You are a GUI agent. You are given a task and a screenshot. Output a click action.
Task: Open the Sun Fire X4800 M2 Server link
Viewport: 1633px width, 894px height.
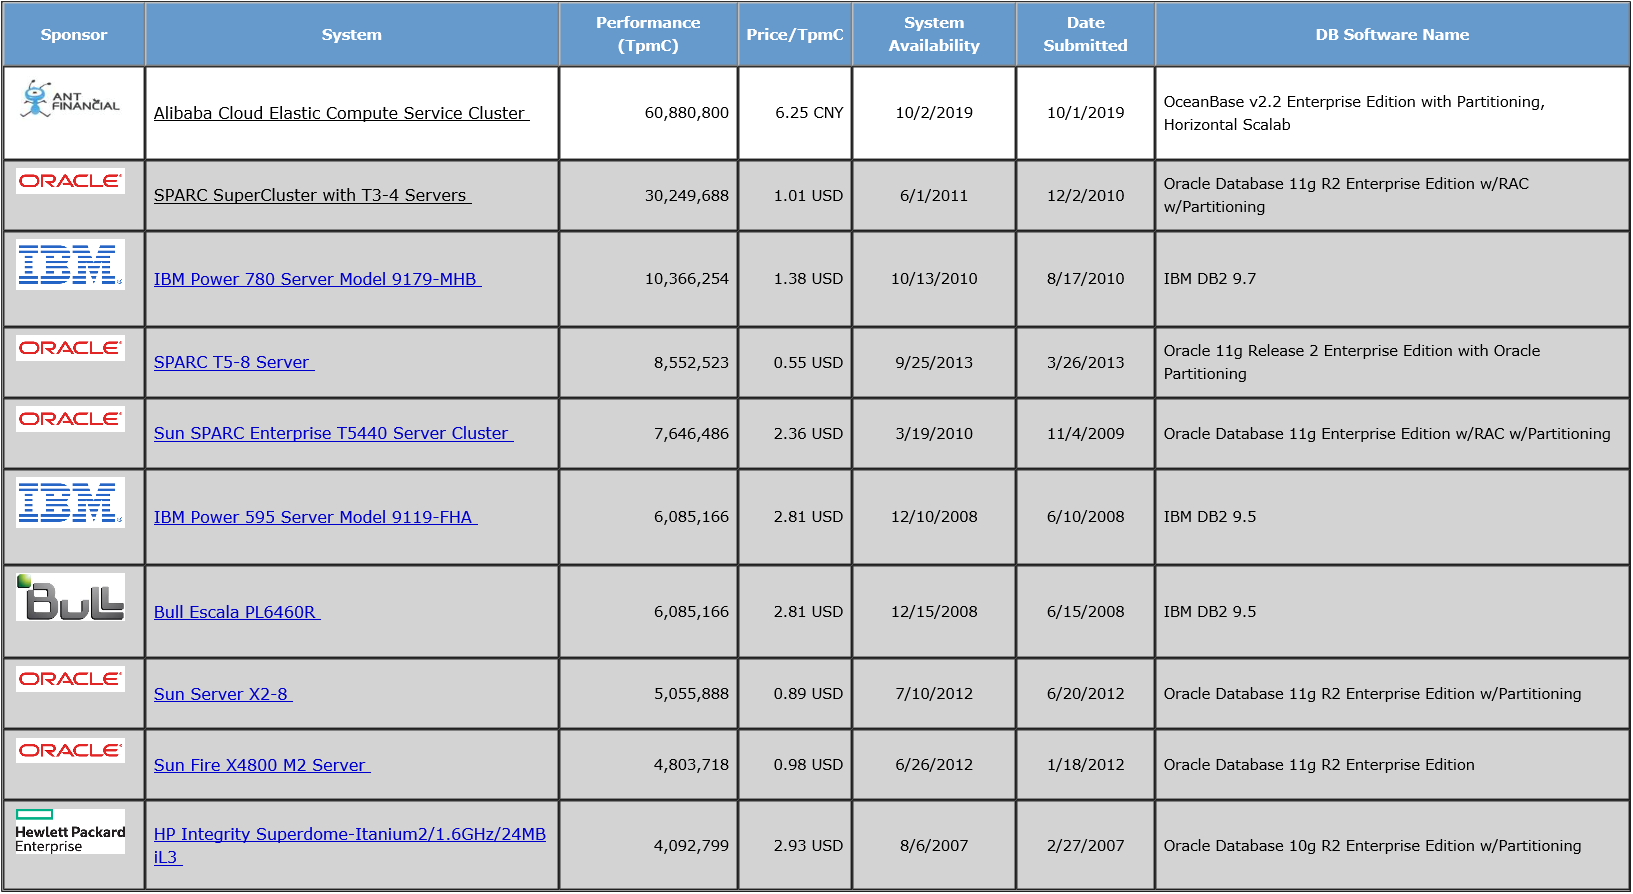click(261, 765)
